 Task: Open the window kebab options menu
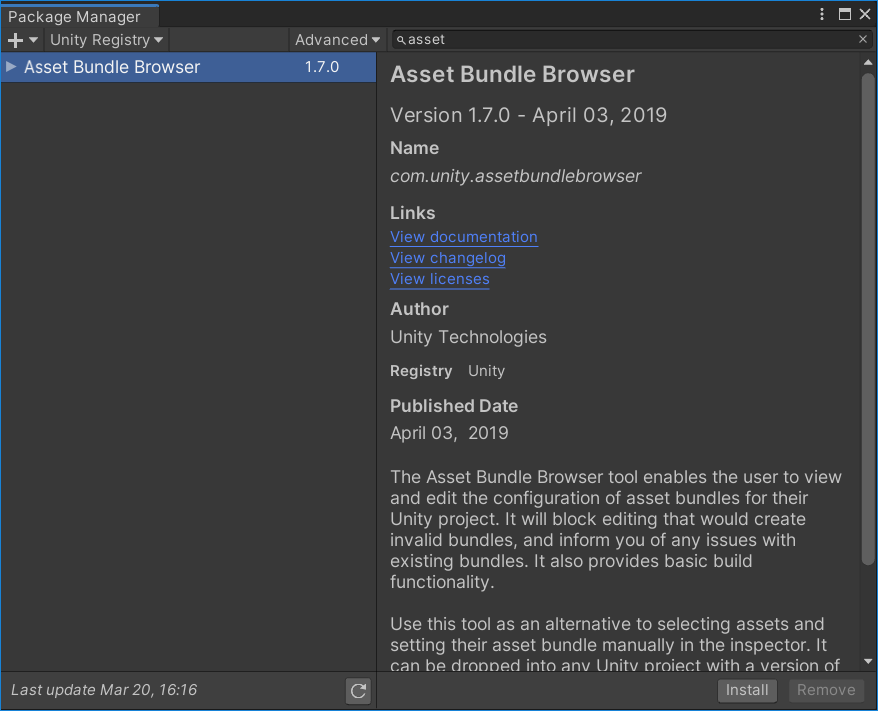[x=822, y=14]
